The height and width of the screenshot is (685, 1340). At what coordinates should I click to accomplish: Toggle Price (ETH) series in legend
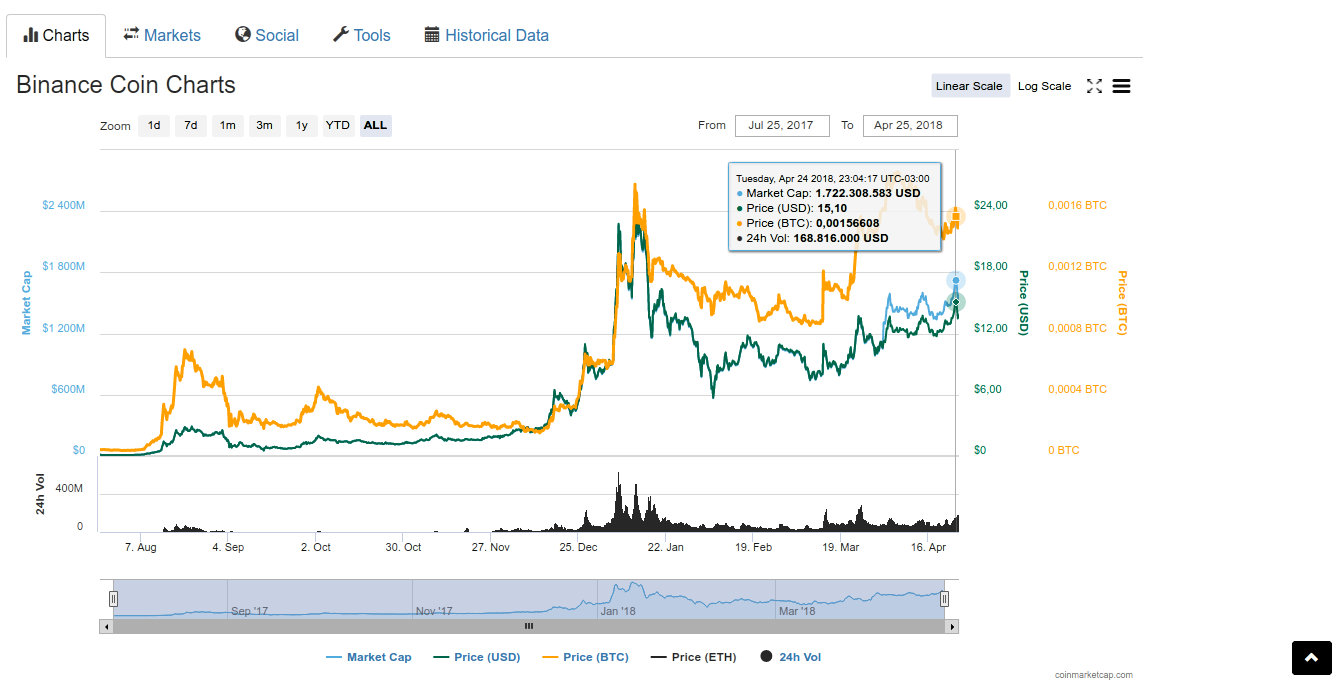pos(693,657)
